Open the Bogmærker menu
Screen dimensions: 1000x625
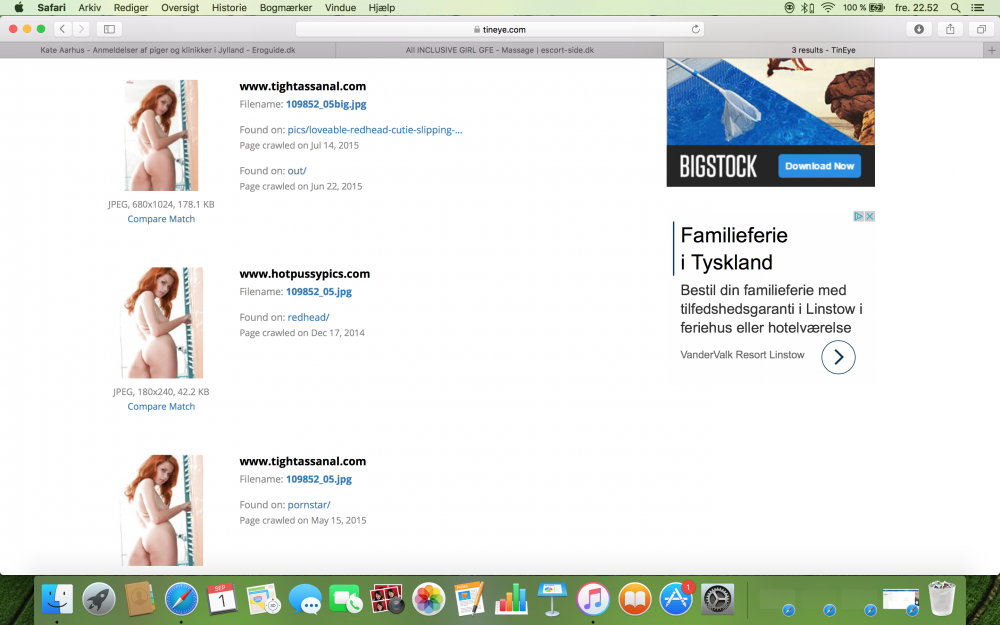pyautogui.click(x=286, y=8)
